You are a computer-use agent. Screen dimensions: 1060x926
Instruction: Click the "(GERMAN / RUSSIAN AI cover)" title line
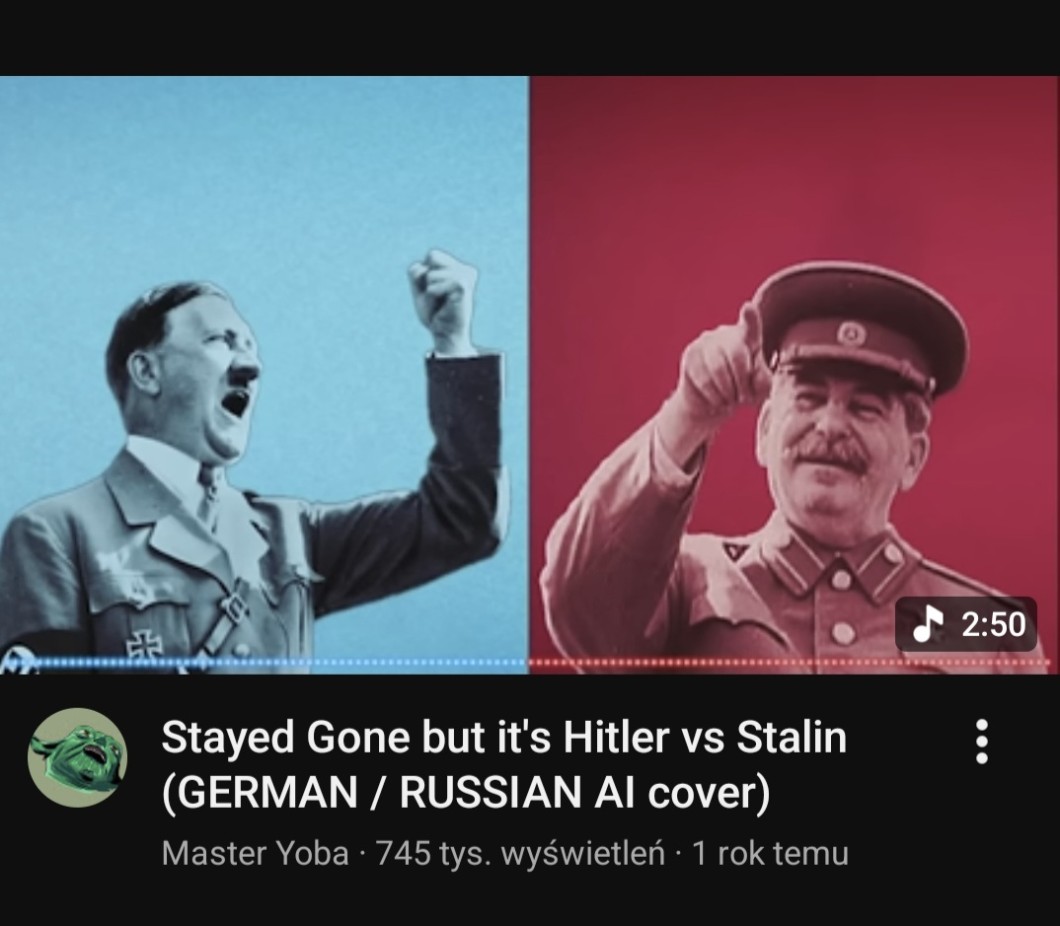click(466, 791)
